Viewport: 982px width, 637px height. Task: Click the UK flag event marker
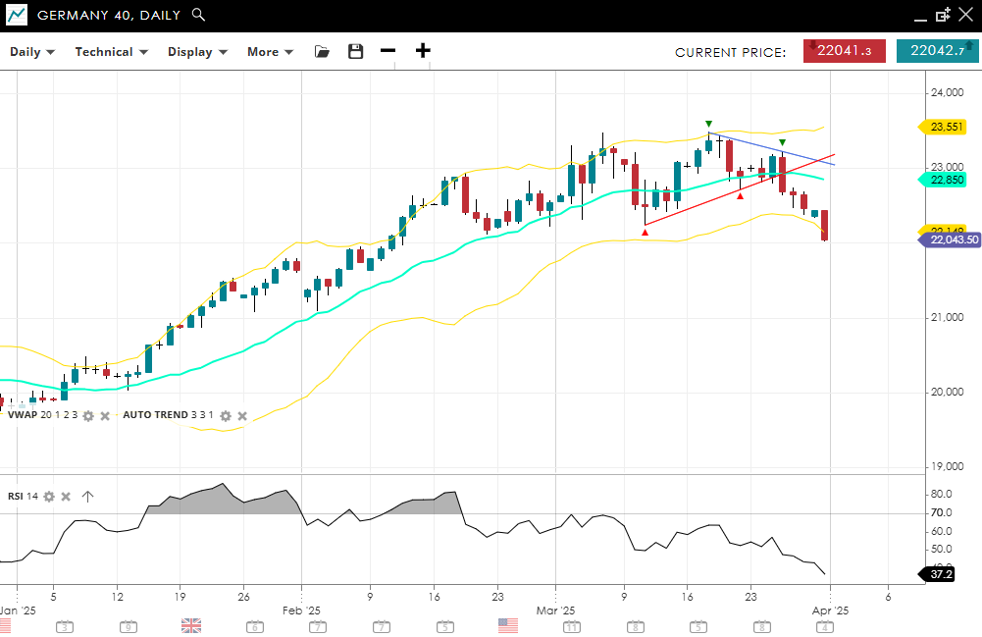(x=191, y=626)
